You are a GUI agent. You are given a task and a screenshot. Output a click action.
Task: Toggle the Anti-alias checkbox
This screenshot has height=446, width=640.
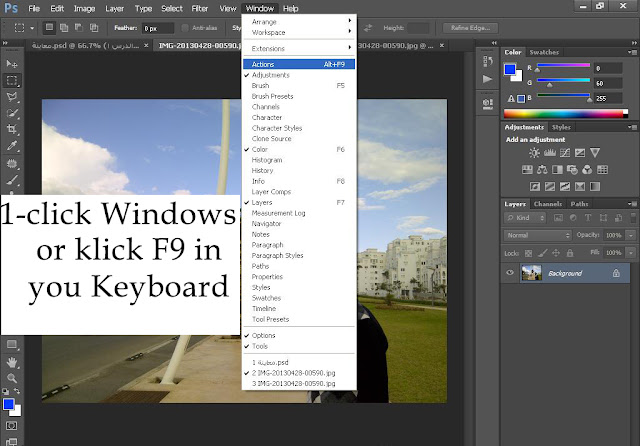tap(185, 28)
